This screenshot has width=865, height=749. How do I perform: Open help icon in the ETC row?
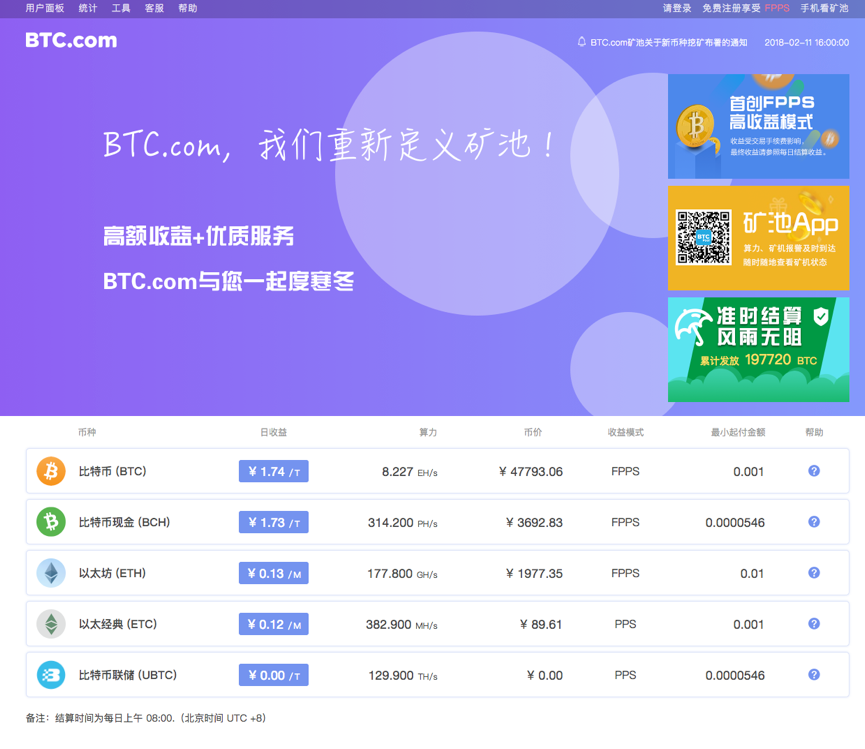(x=814, y=623)
